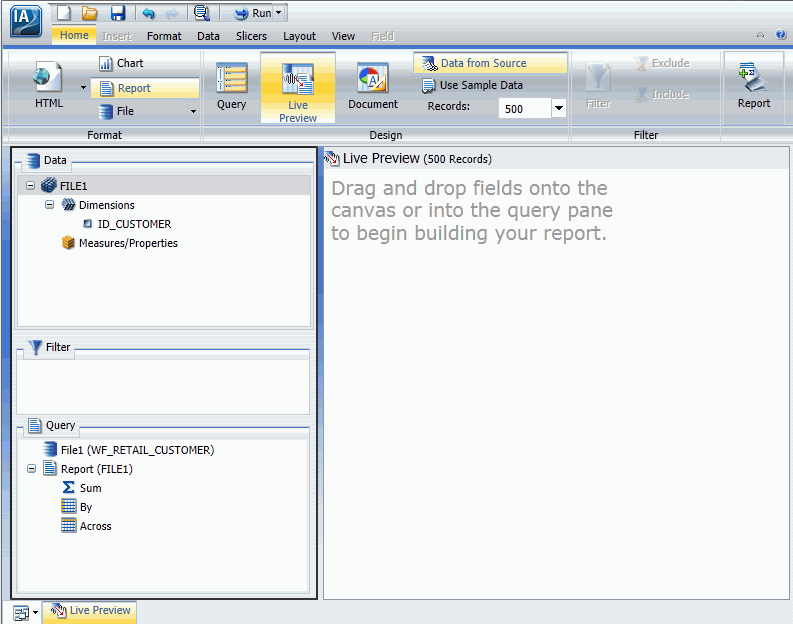Open the Slicers ribbon tab
The height and width of the screenshot is (624, 793).
[251, 36]
